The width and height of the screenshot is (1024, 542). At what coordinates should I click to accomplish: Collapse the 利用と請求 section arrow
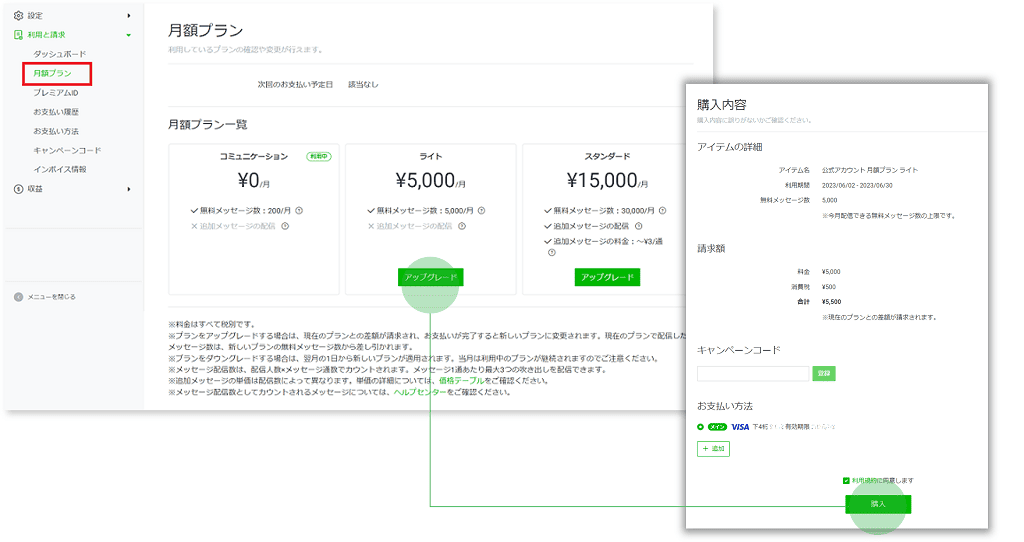(128, 35)
